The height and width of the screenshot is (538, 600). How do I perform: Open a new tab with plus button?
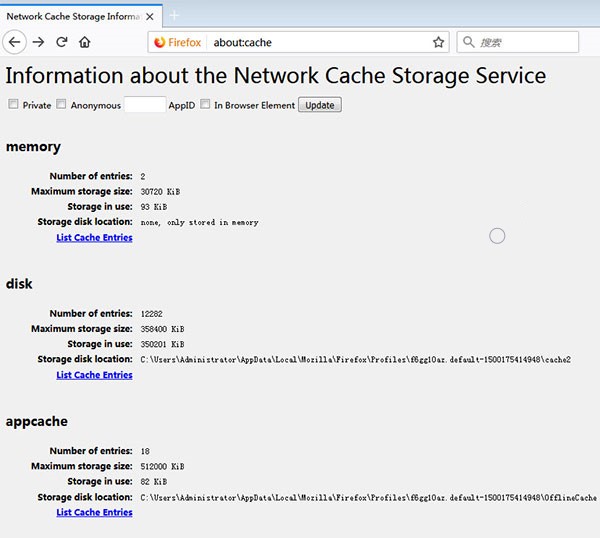[174, 15]
